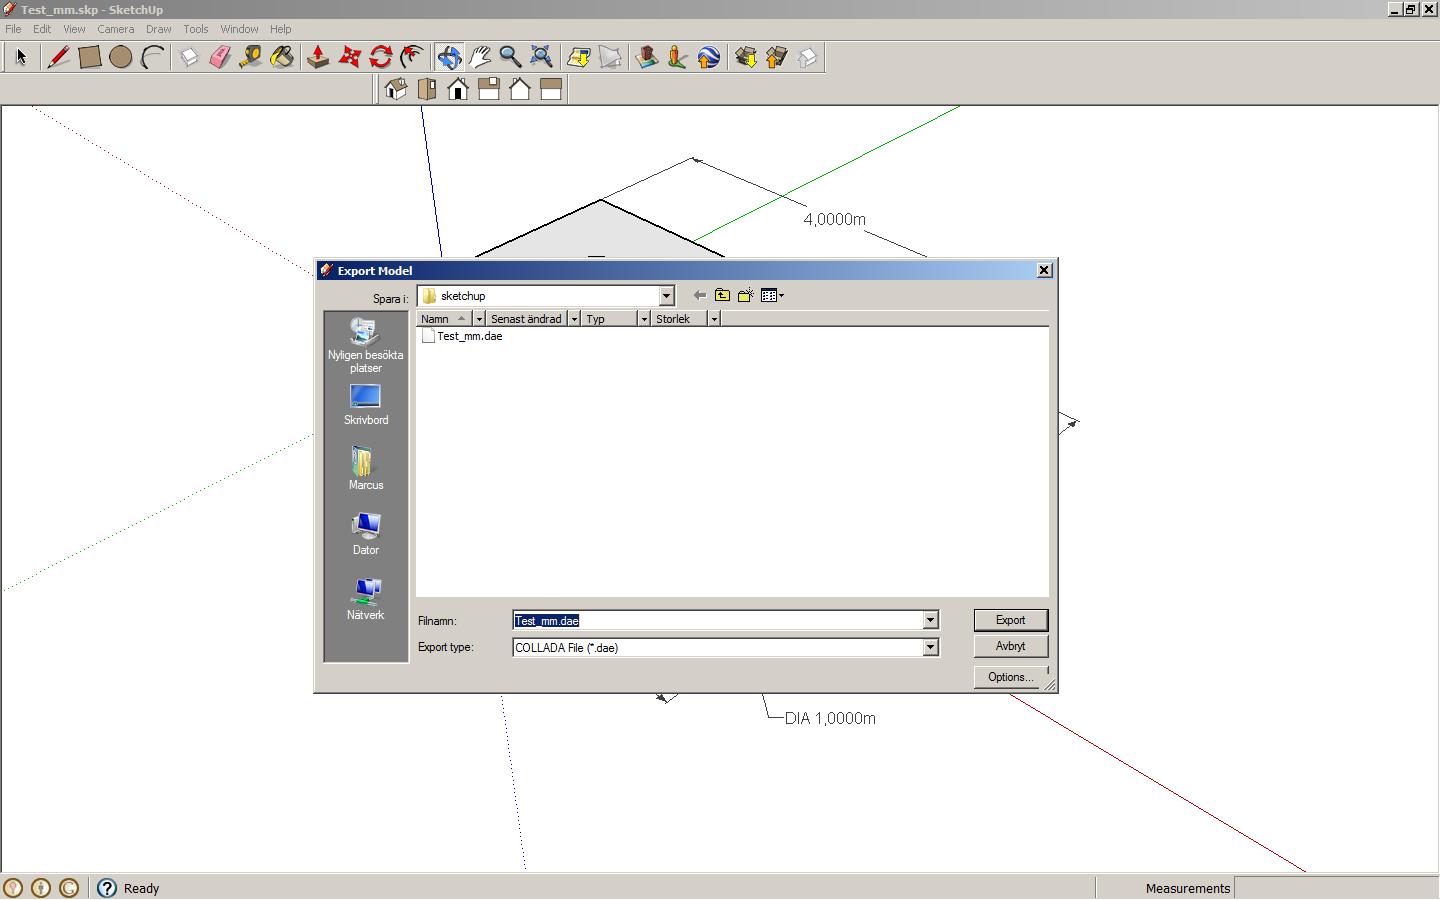Create new folder in Export dialog
The image size is (1440, 900).
pos(746,295)
